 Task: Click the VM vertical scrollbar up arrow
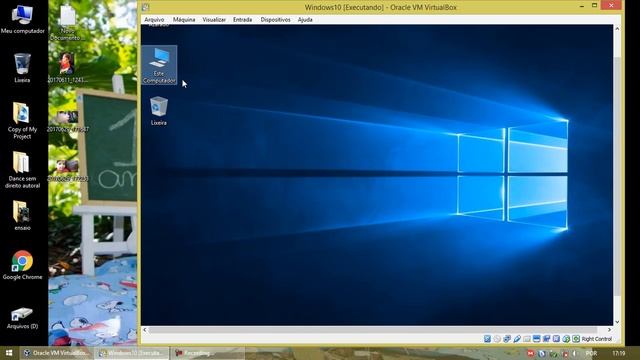point(617,29)
